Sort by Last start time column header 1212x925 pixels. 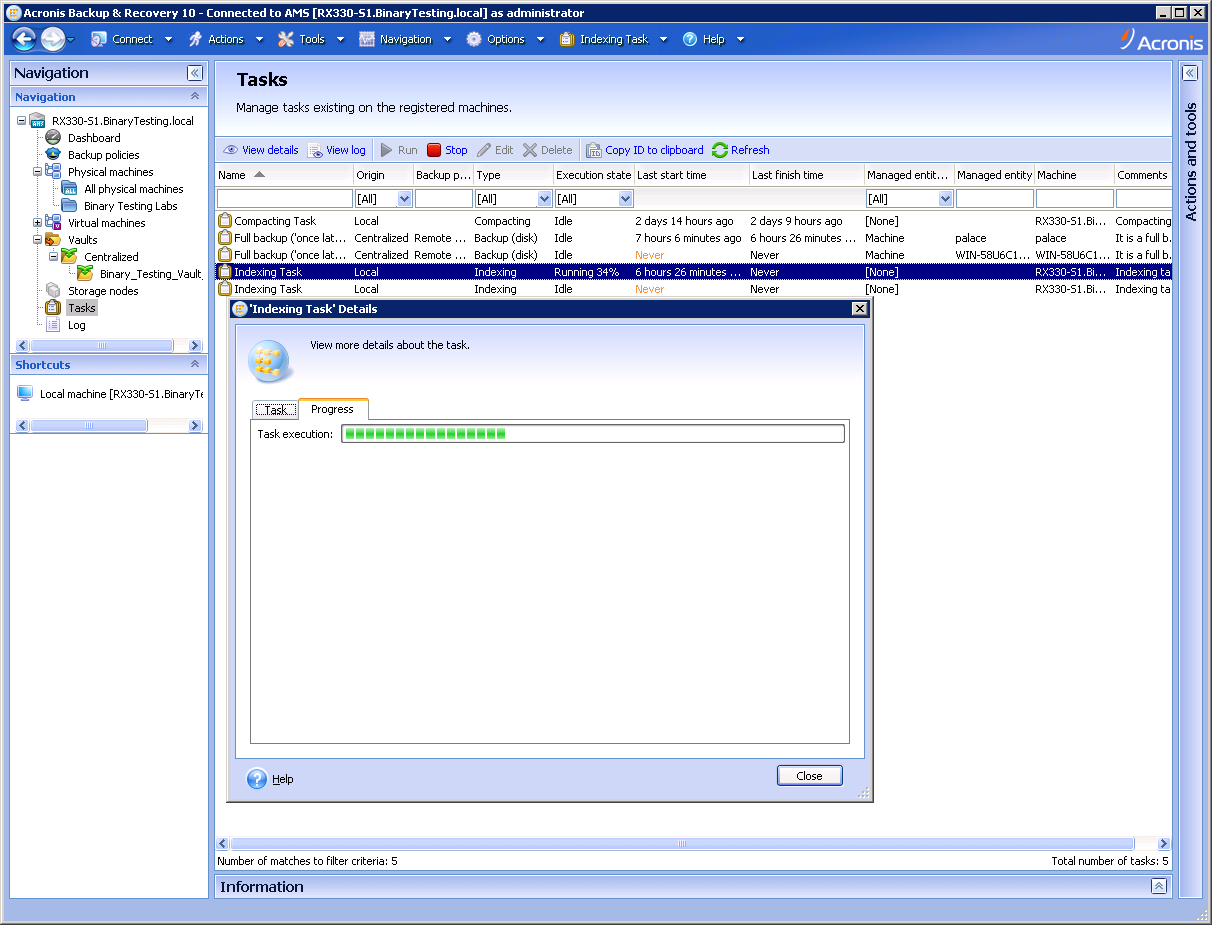click(691, 175)
